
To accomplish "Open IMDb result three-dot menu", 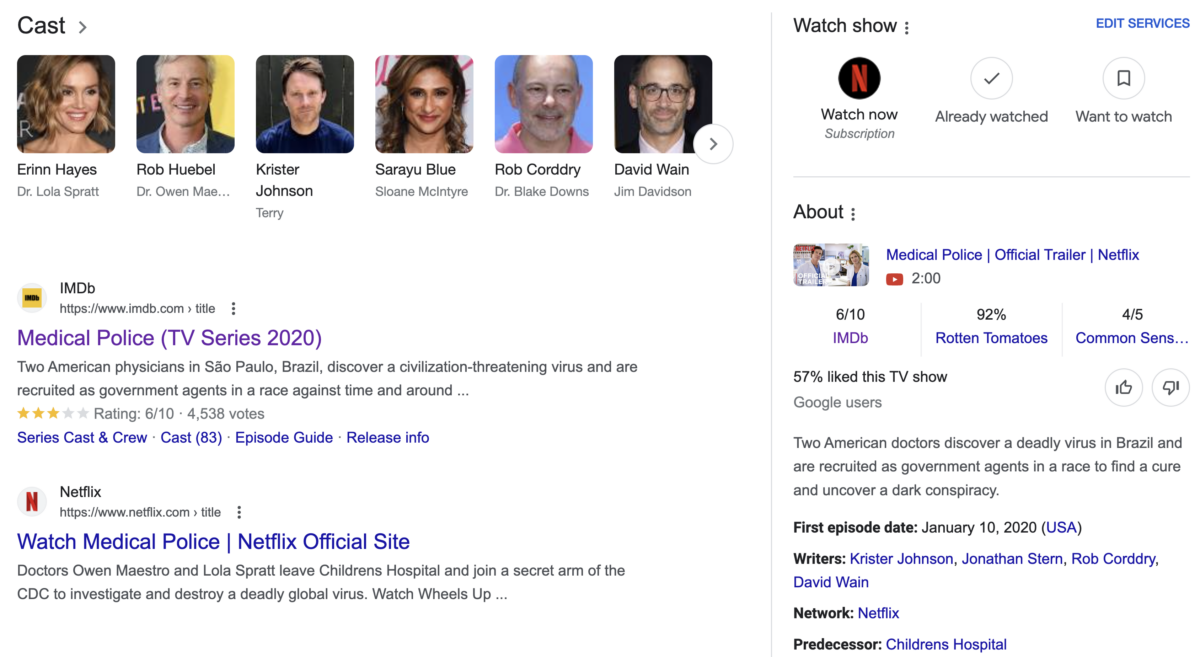I will [x=233, y=309].
